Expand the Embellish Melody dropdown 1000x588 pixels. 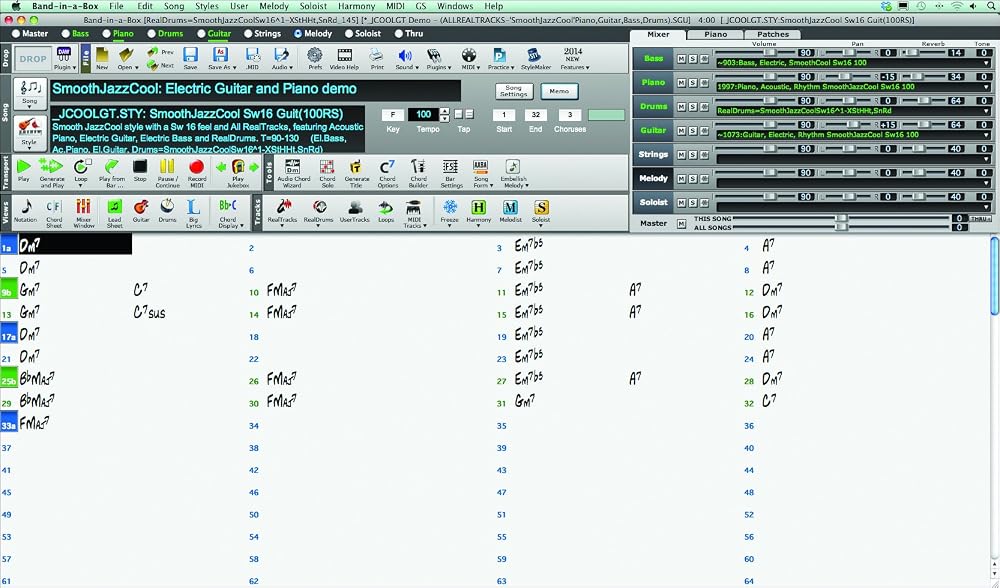[527, 186]
